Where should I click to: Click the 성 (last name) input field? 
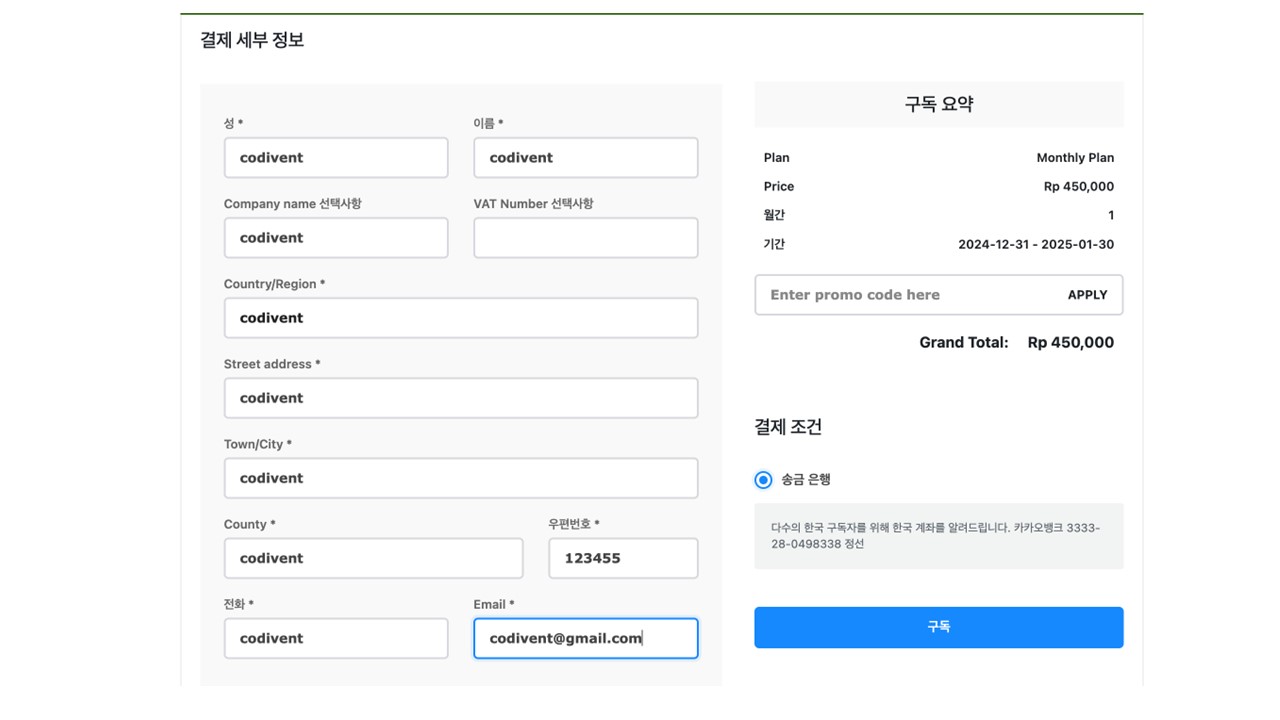point(336,158)
